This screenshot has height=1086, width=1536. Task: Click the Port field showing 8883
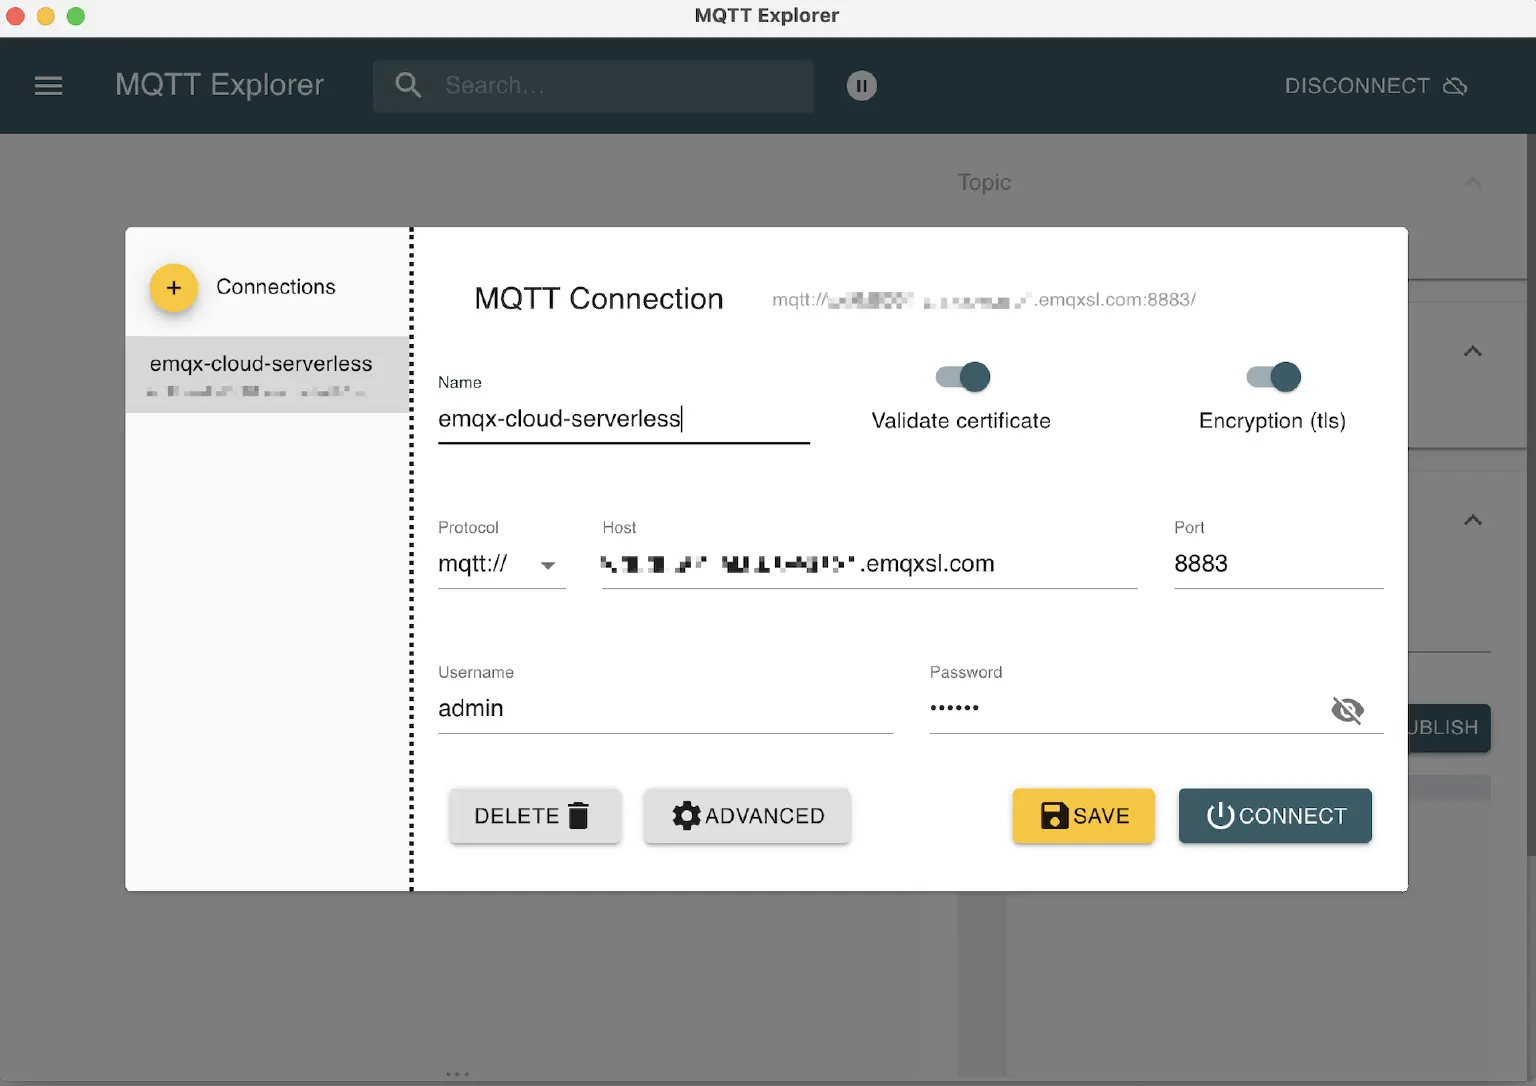pos(1276,564)
